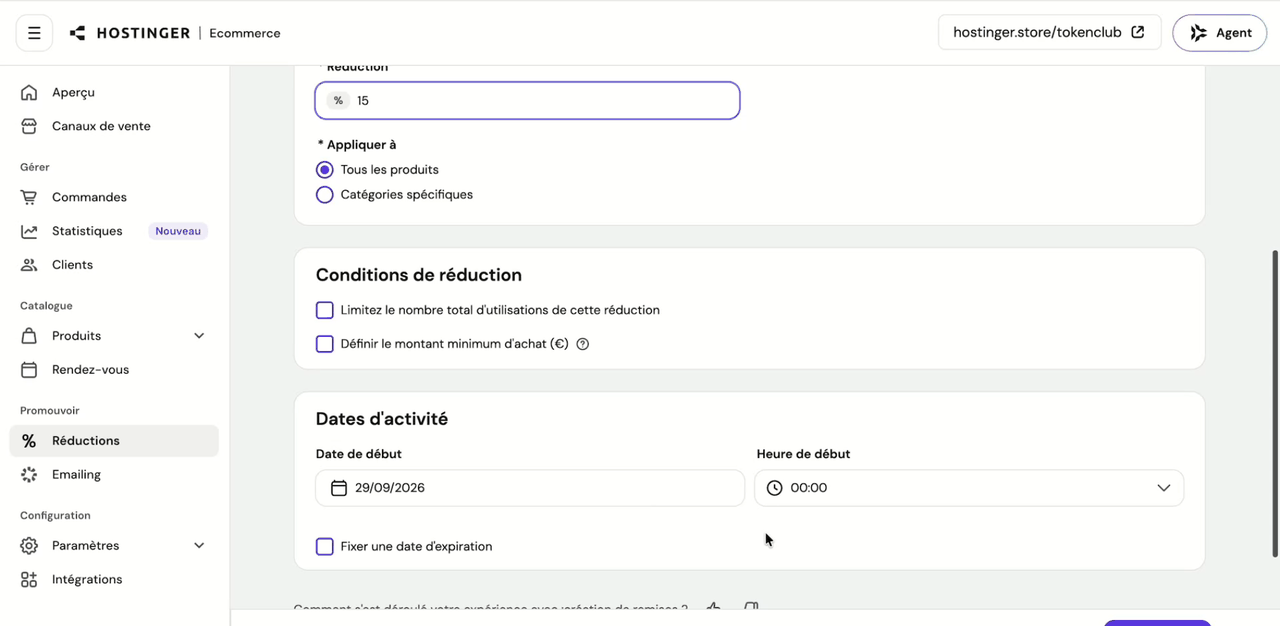Click the Réductions percent icon

coord(29,441)
